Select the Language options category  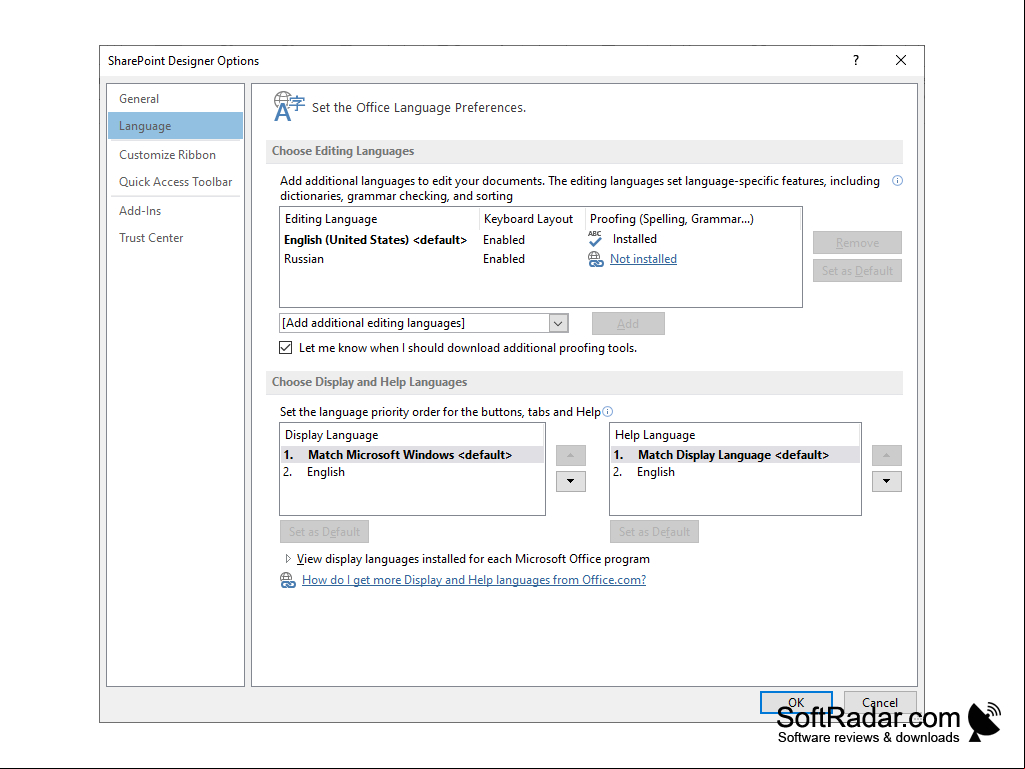(175, 126)
